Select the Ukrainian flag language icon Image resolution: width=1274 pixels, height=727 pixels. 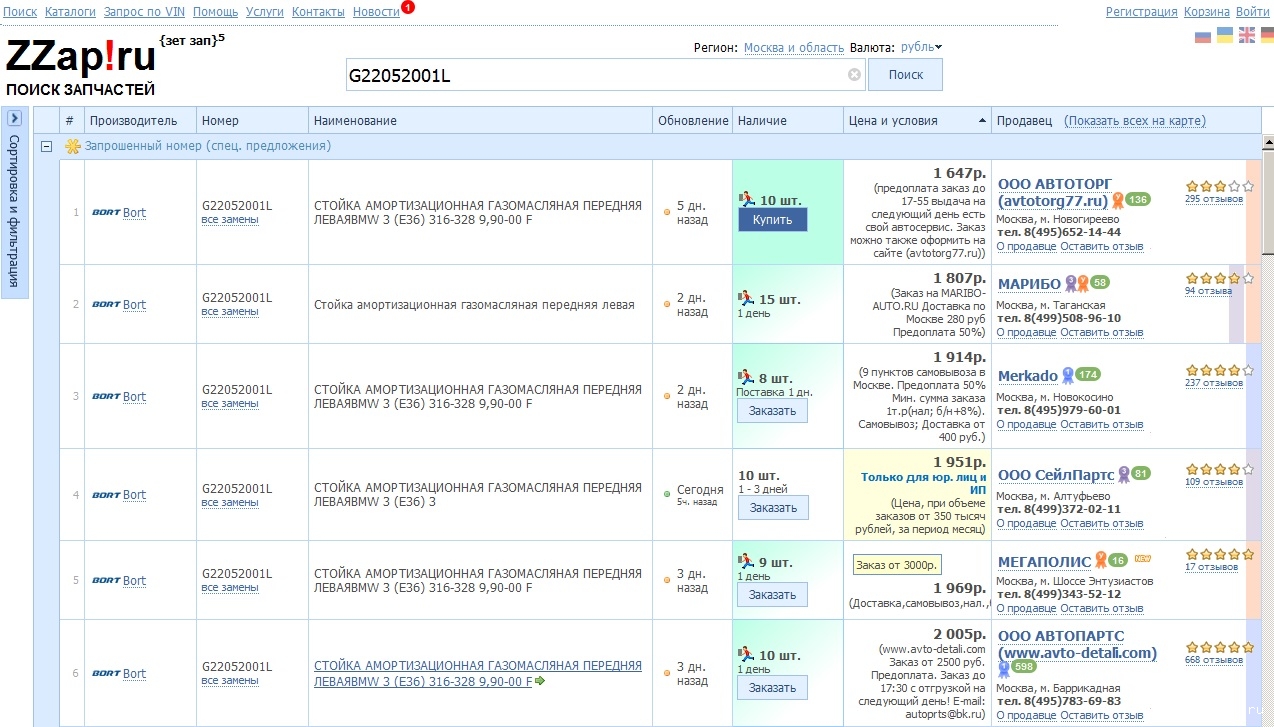[x=1224, y=35]
